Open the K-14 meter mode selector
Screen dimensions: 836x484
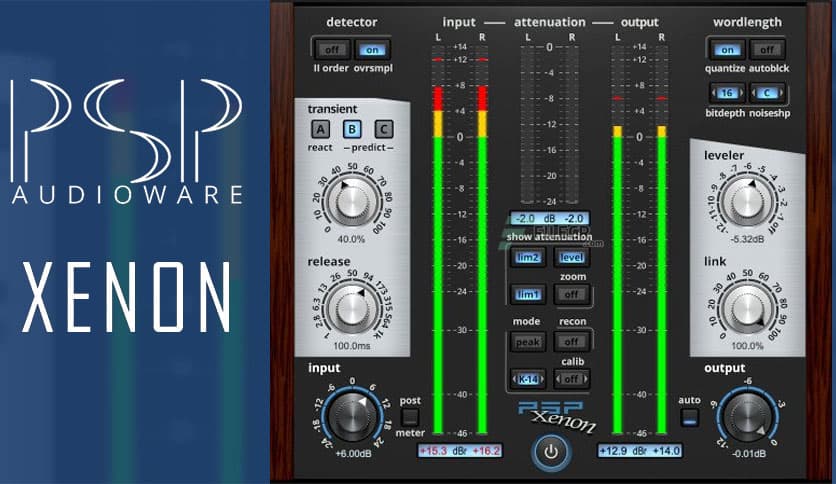point(528,379)
